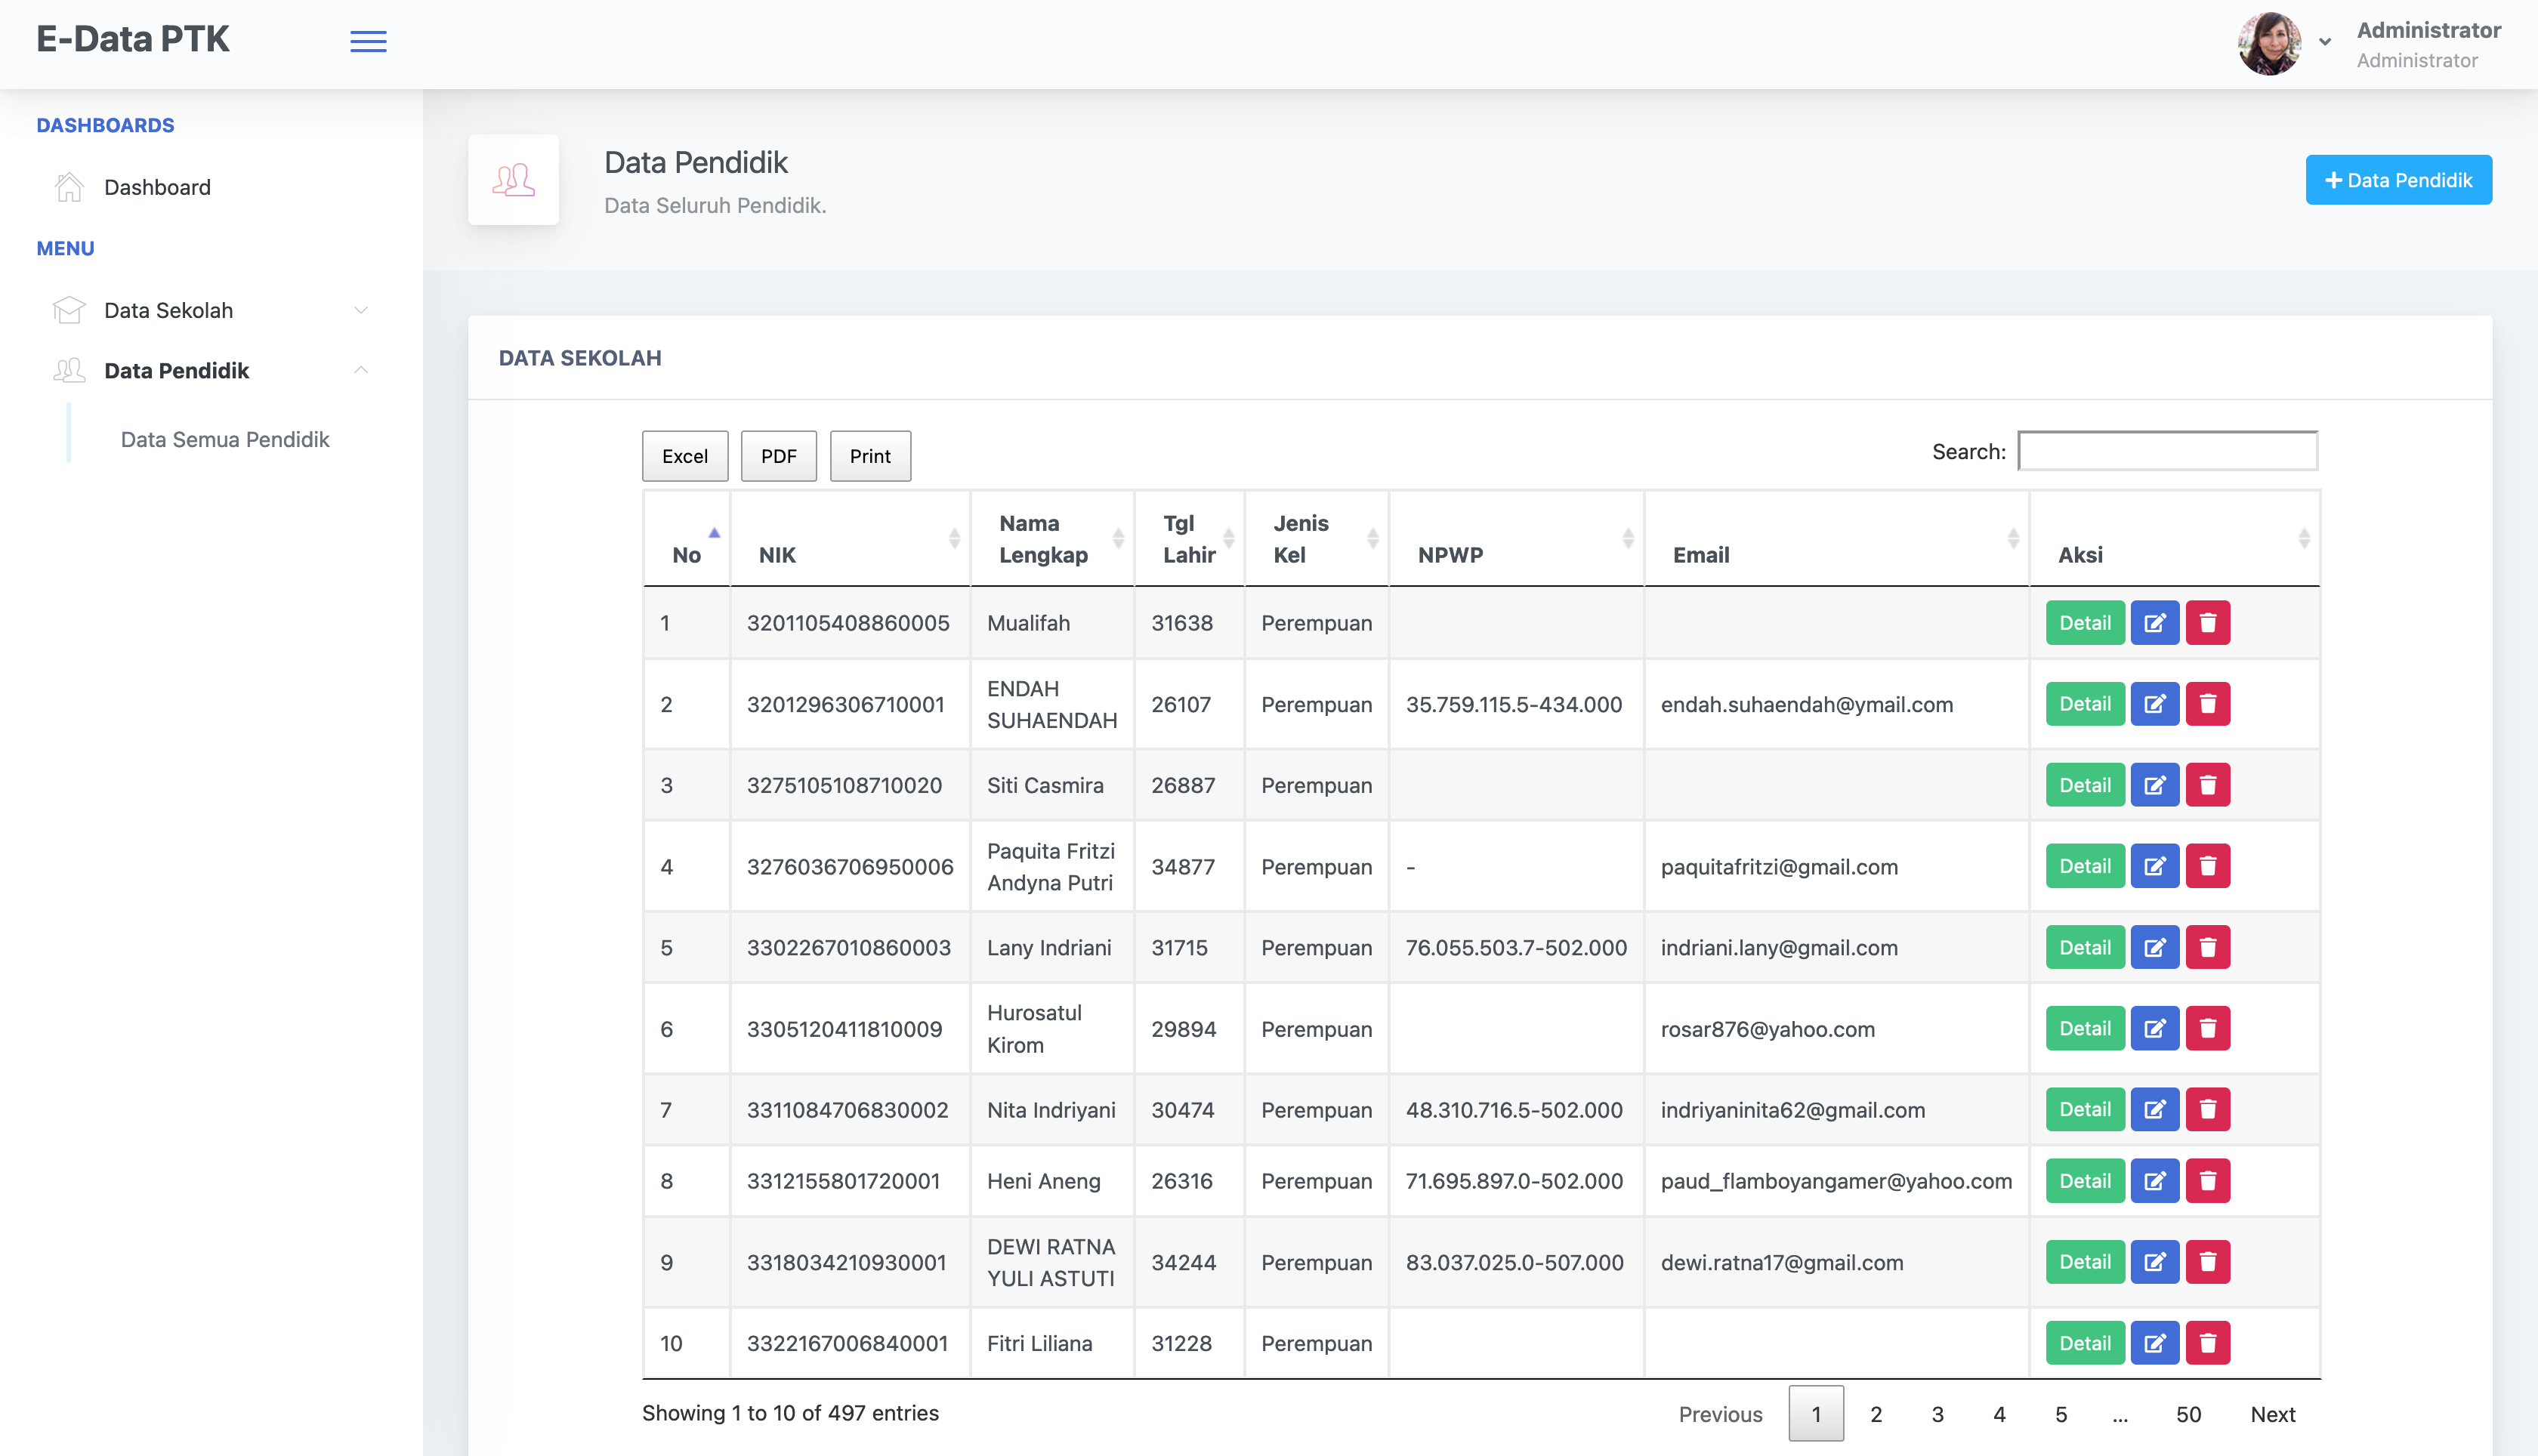This screenshot has width=2538, height=1456.
Task: Edit the Hurosatul Kirom row
Action: (2155, 1028)
